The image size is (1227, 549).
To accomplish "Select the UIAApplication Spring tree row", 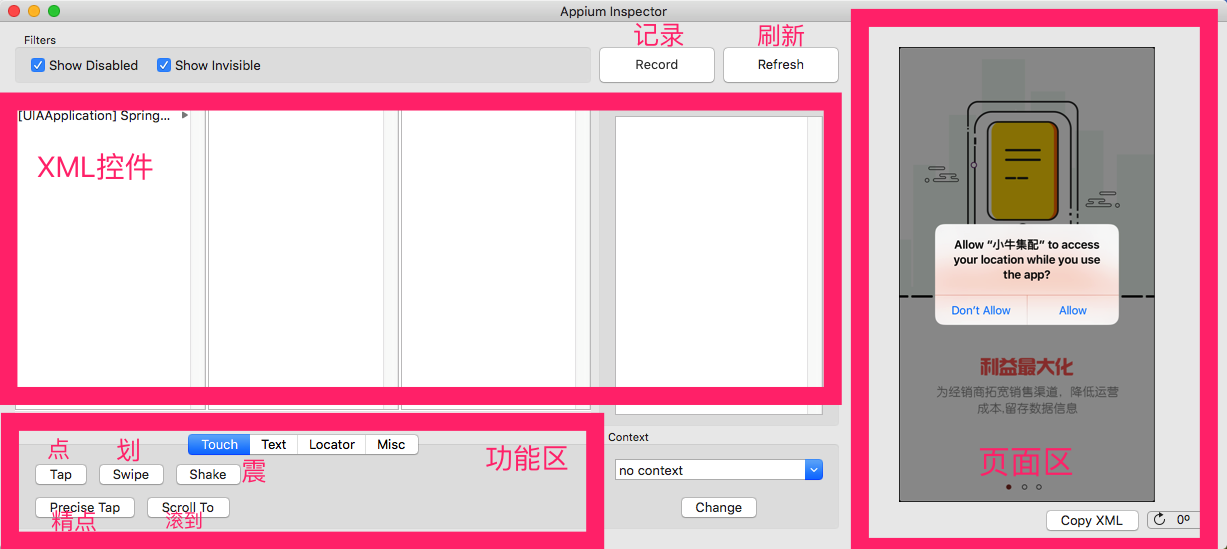I will 103,116.
